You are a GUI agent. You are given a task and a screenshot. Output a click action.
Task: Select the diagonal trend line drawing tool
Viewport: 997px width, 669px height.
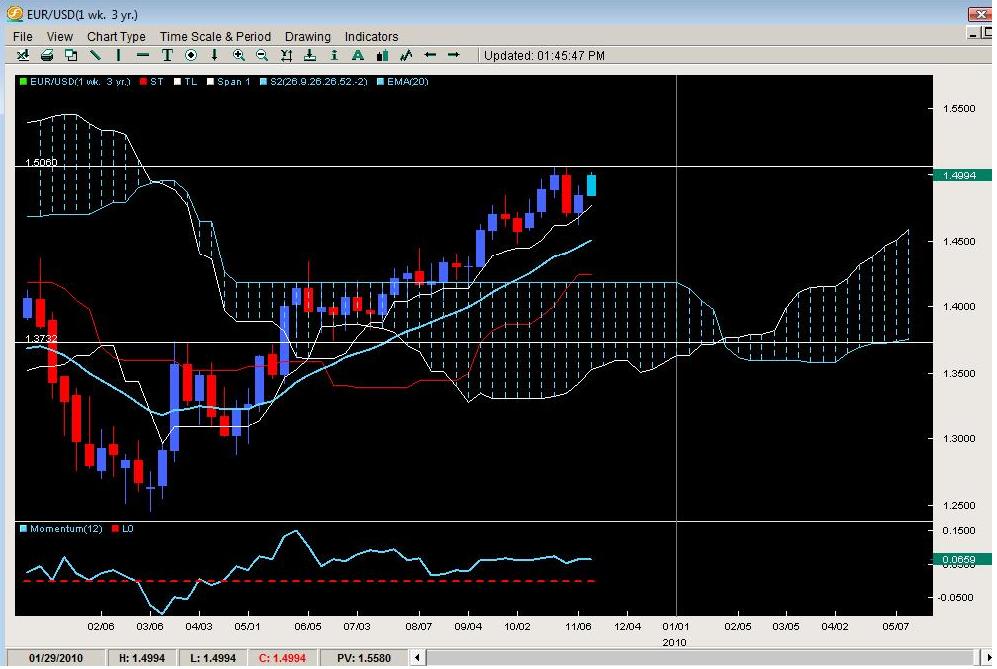point(95,55)
